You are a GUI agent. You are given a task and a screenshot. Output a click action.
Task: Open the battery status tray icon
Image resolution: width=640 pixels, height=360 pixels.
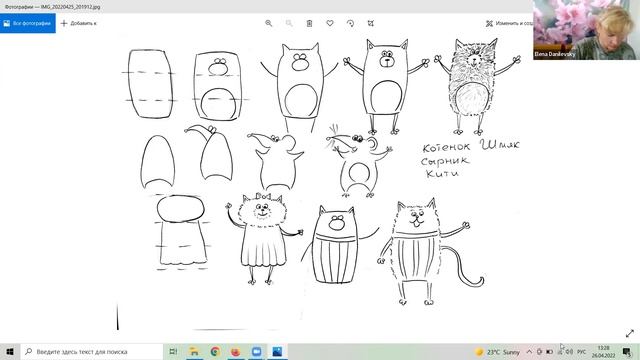coord(550,351)
